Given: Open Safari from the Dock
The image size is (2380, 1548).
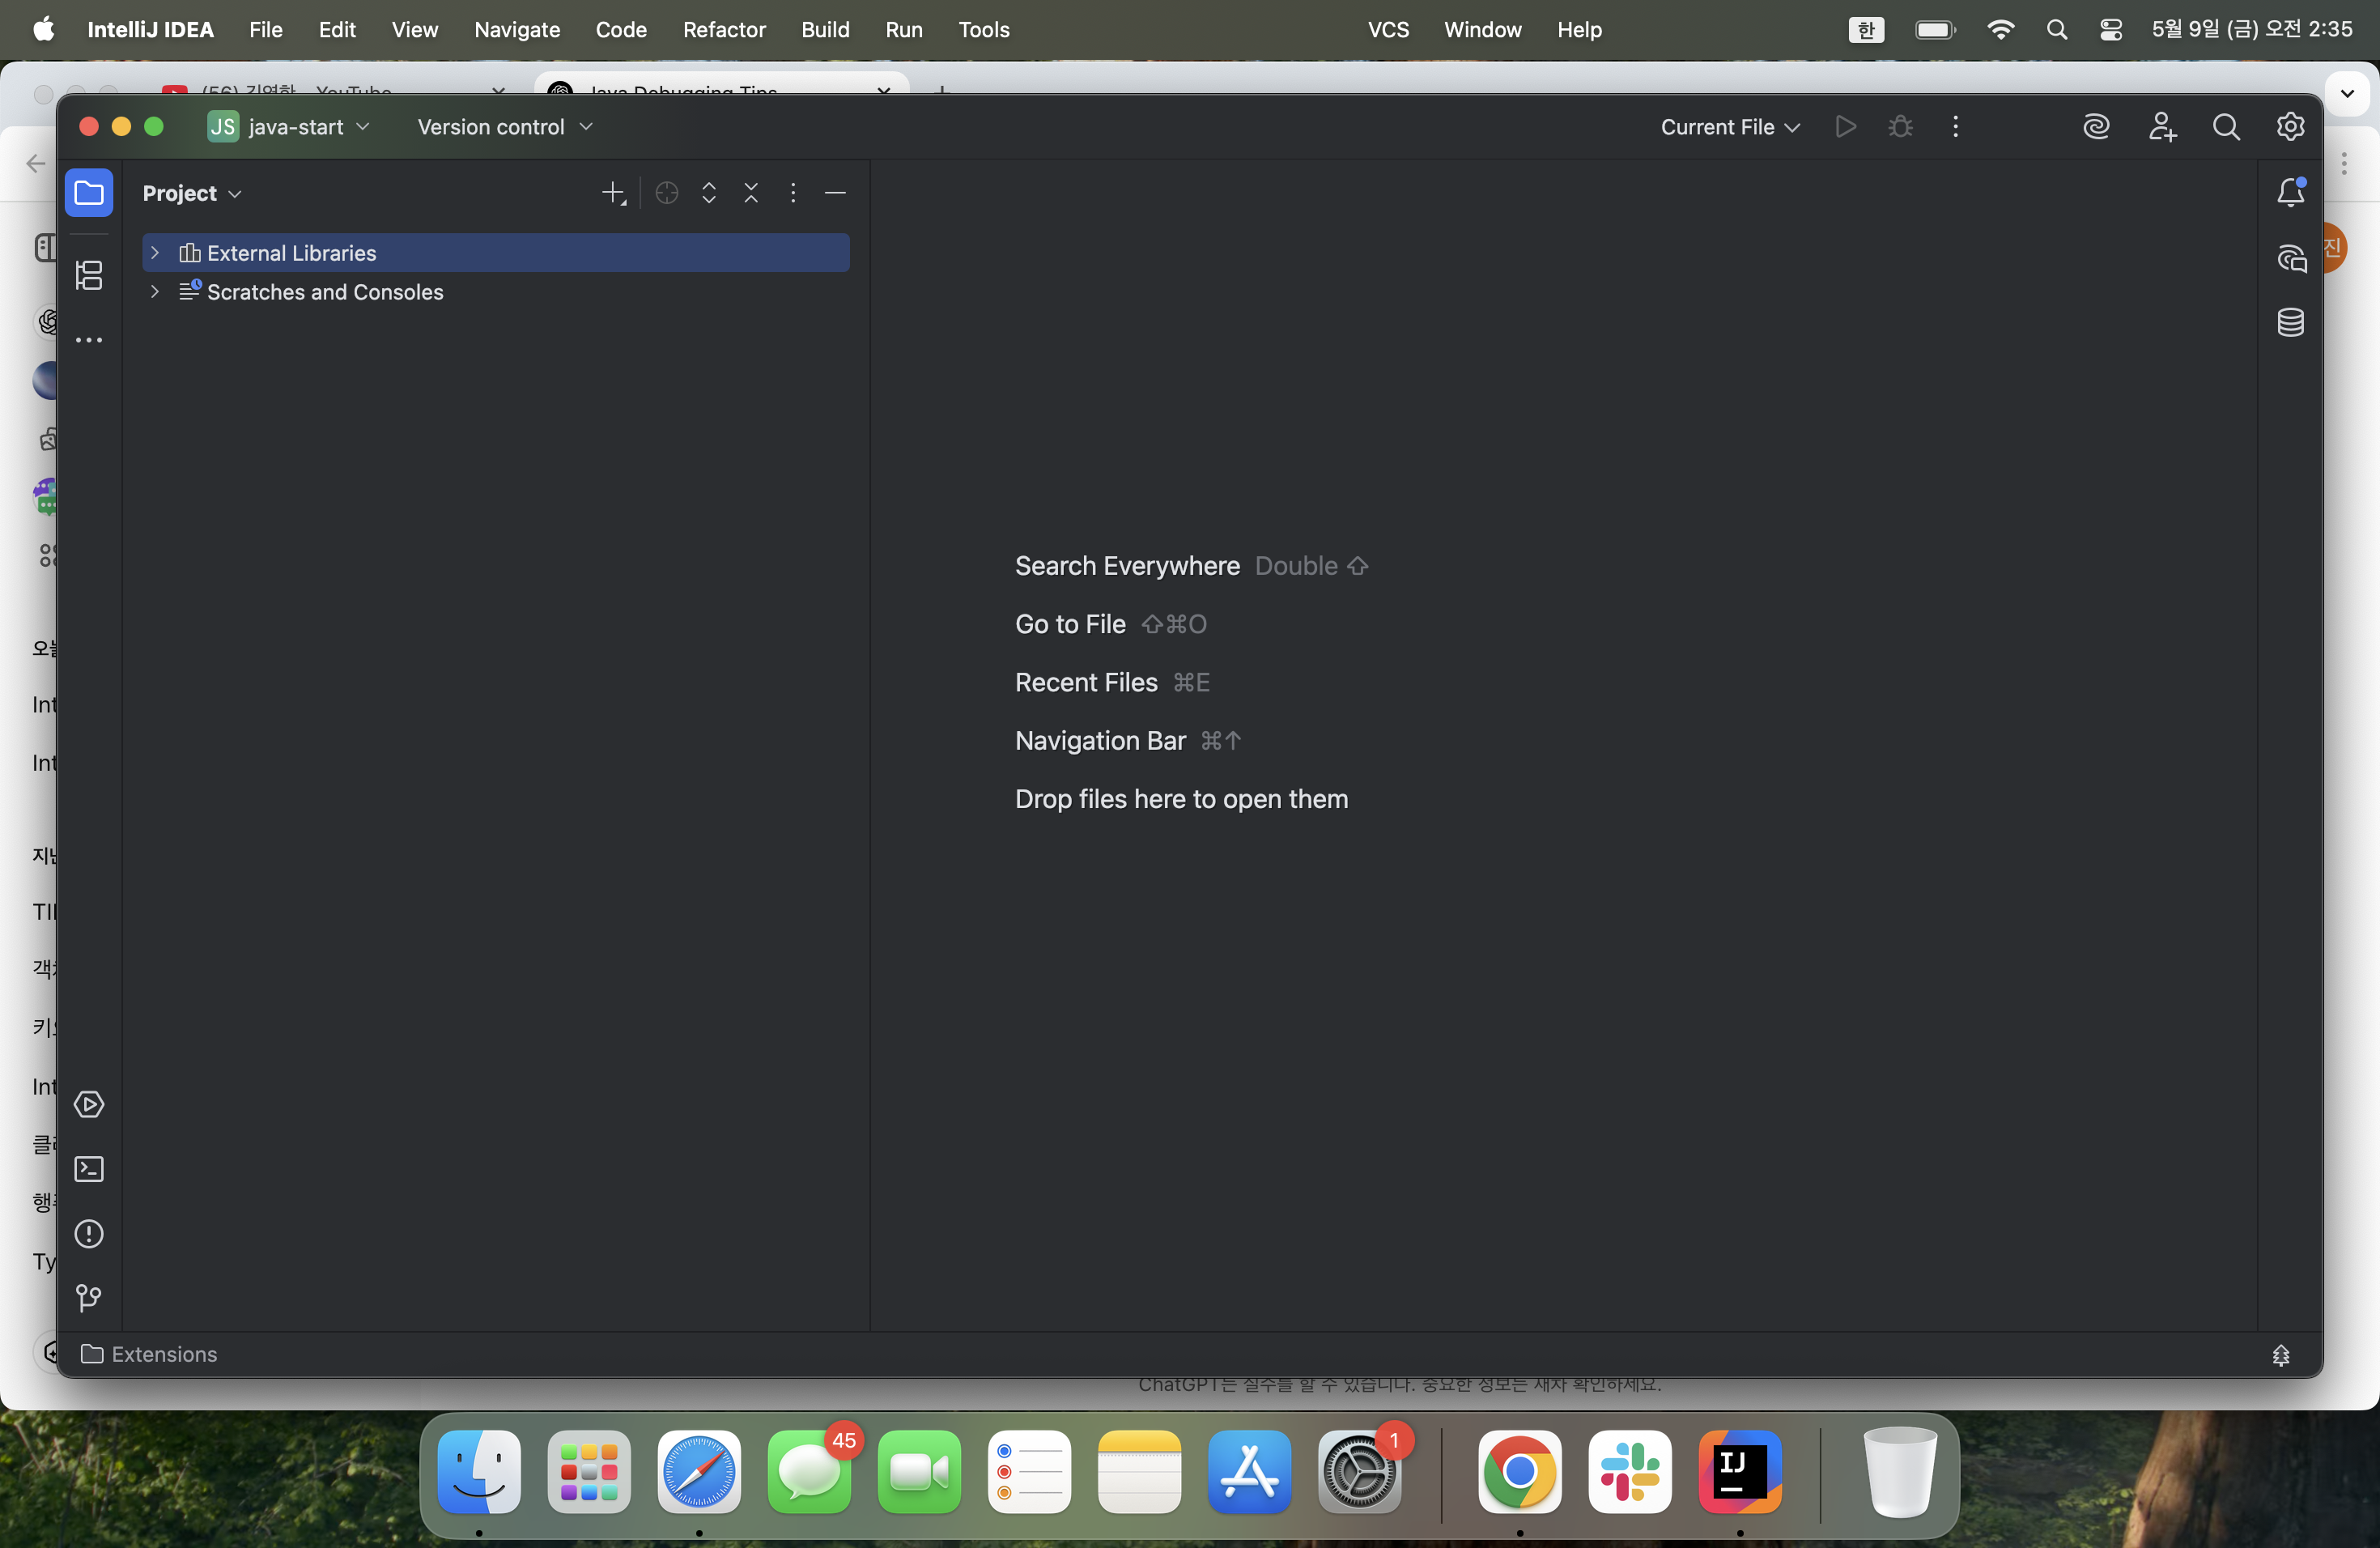Looking at the screenshot, I should pos(699,1471).
